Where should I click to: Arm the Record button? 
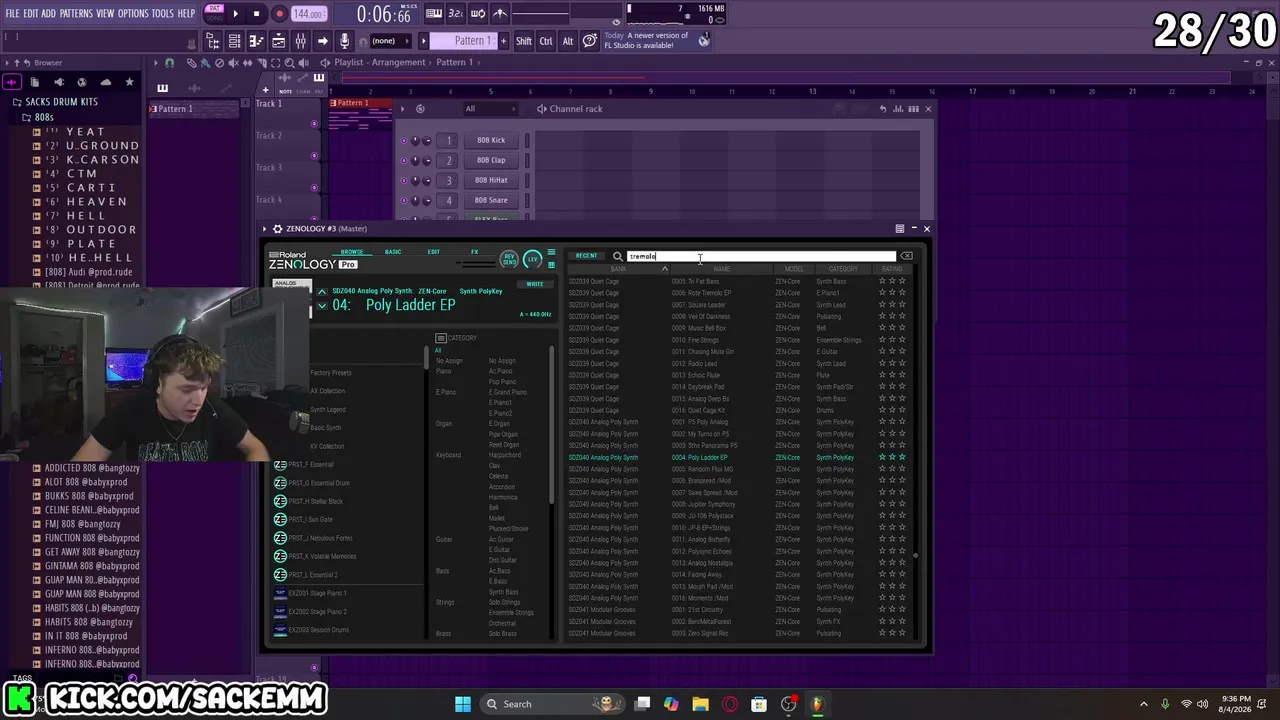tap(279, 14)
